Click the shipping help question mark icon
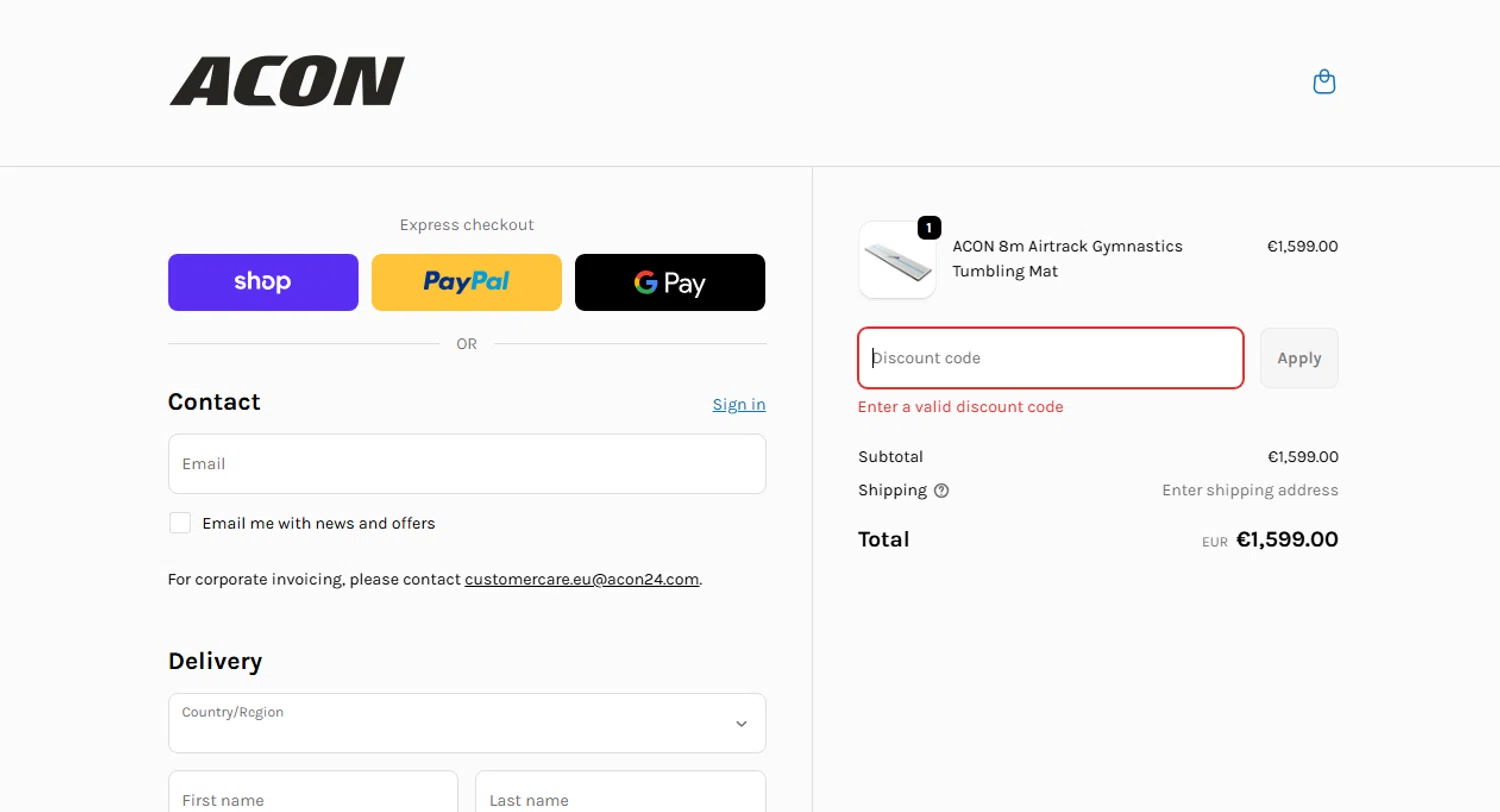1500x812 pixels. (x=941, y=491)
